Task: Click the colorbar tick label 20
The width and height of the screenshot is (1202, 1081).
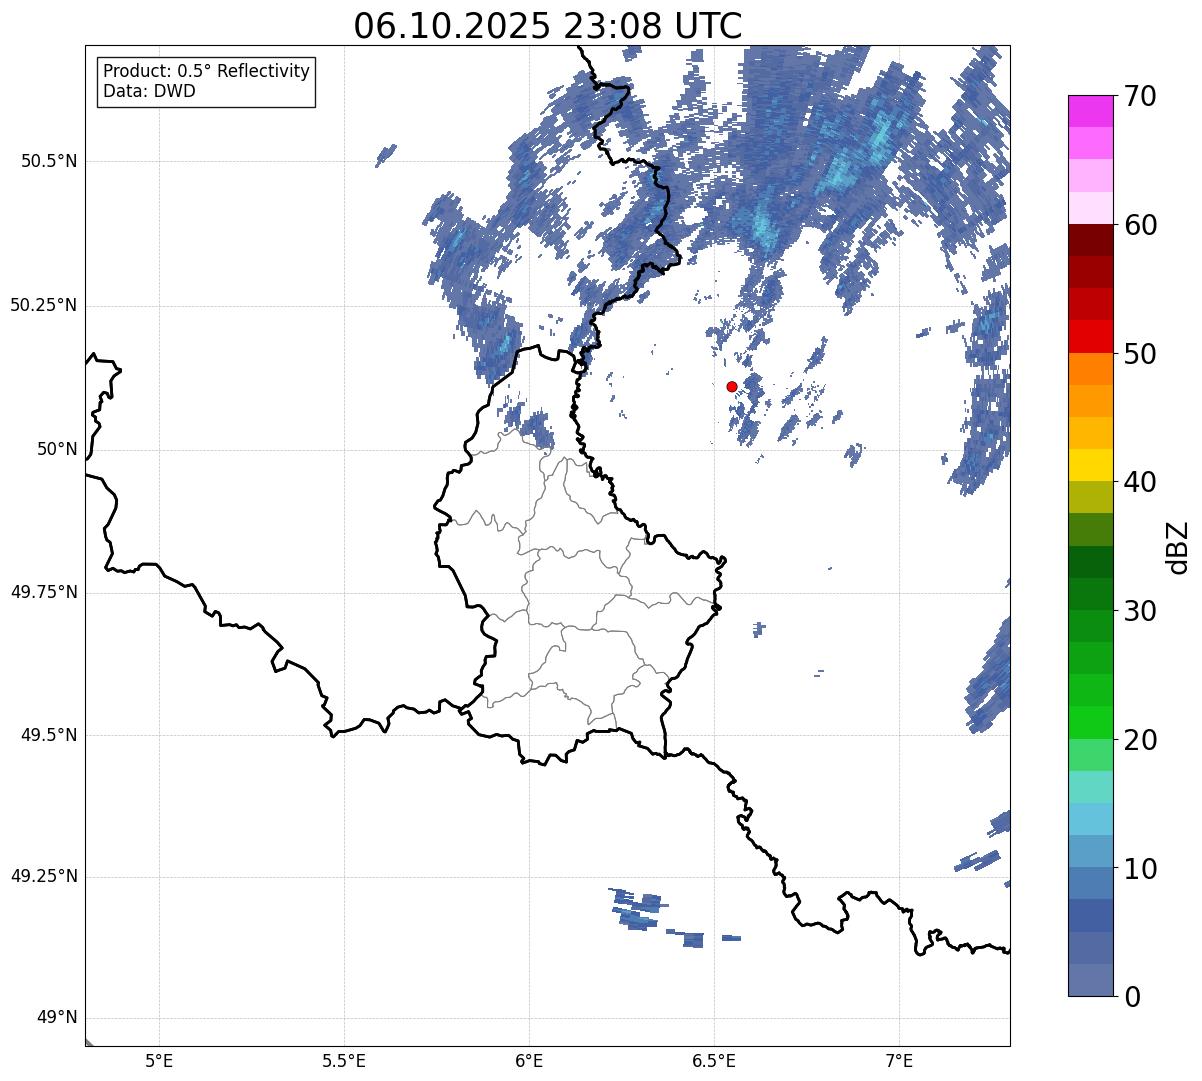Action: point(1140,740)
